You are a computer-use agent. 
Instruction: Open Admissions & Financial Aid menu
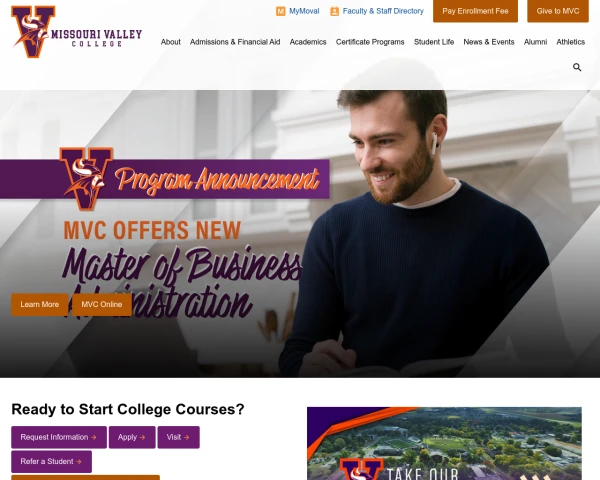(x=235, y=42)
